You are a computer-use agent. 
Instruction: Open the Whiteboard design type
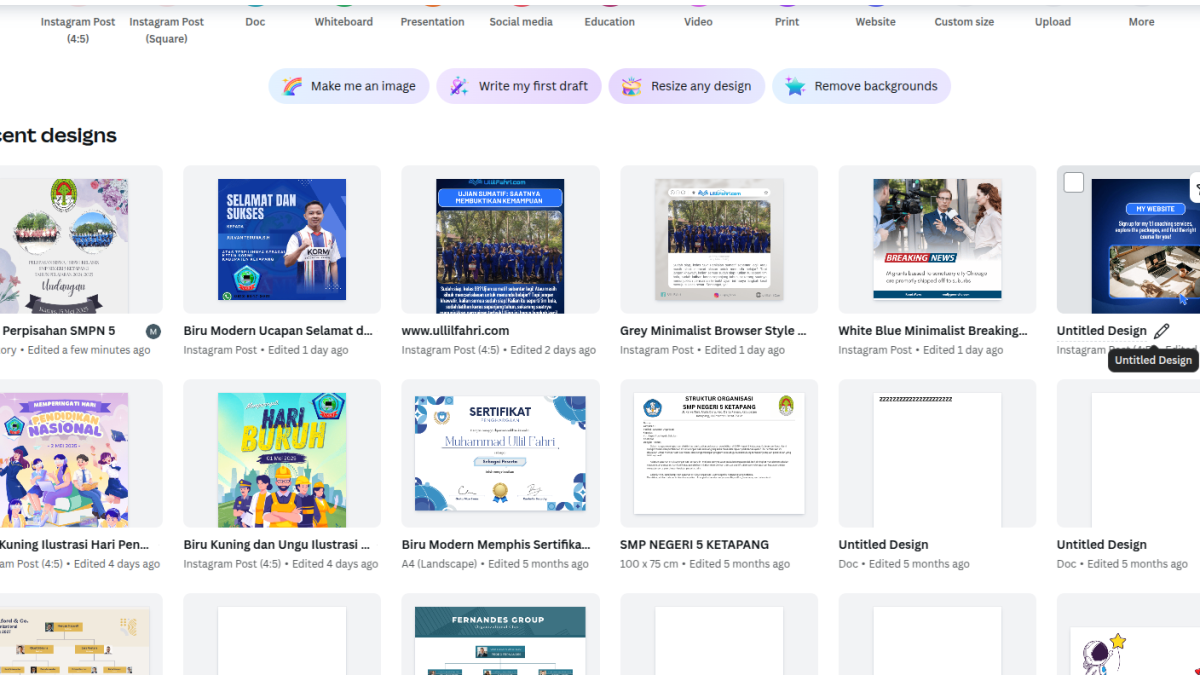pyautogui.click(x=344, y=22)
